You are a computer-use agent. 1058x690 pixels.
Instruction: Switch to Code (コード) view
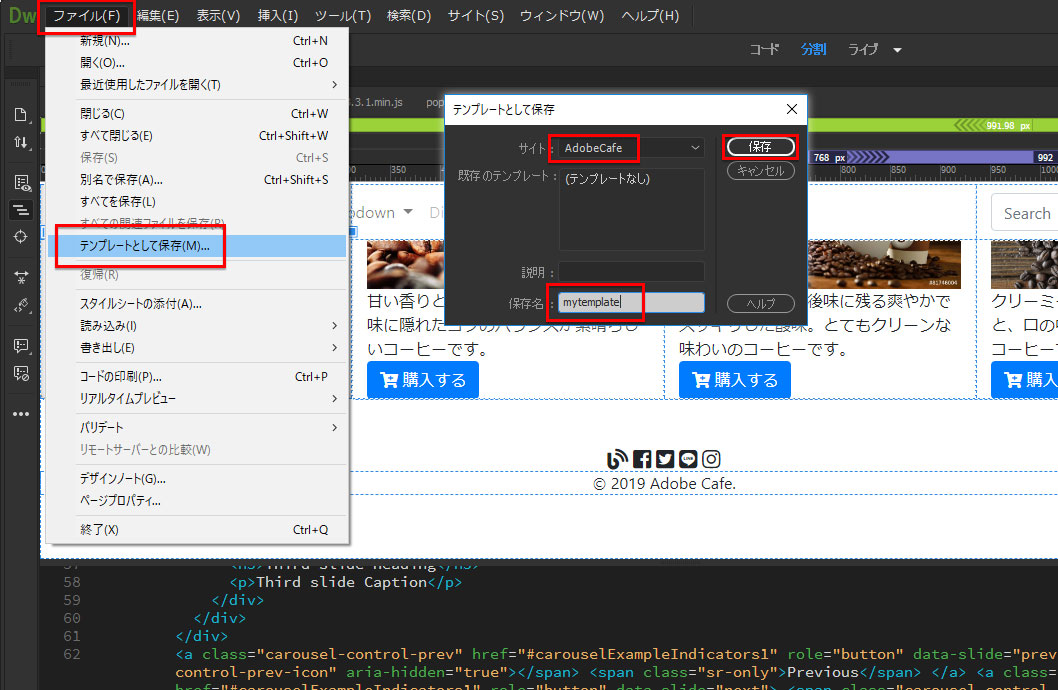(764, 49)
